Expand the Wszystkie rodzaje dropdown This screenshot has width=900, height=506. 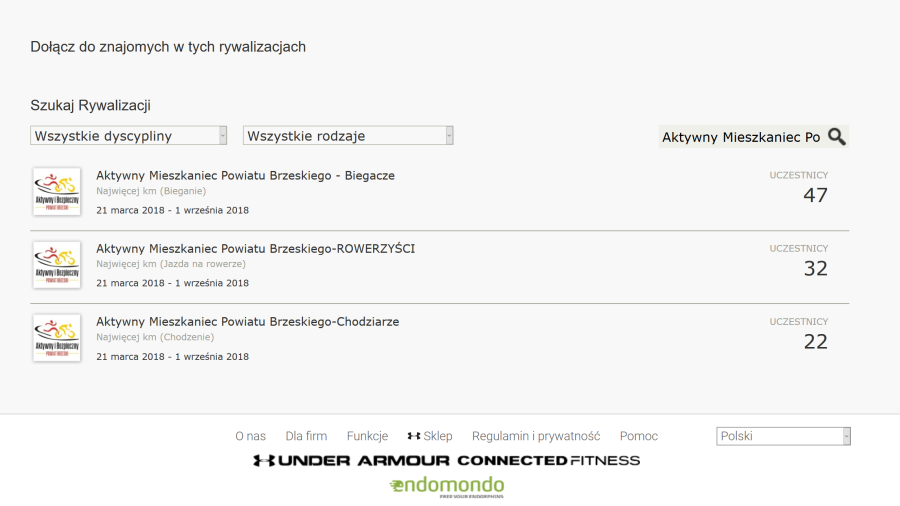tap(348, 136)
